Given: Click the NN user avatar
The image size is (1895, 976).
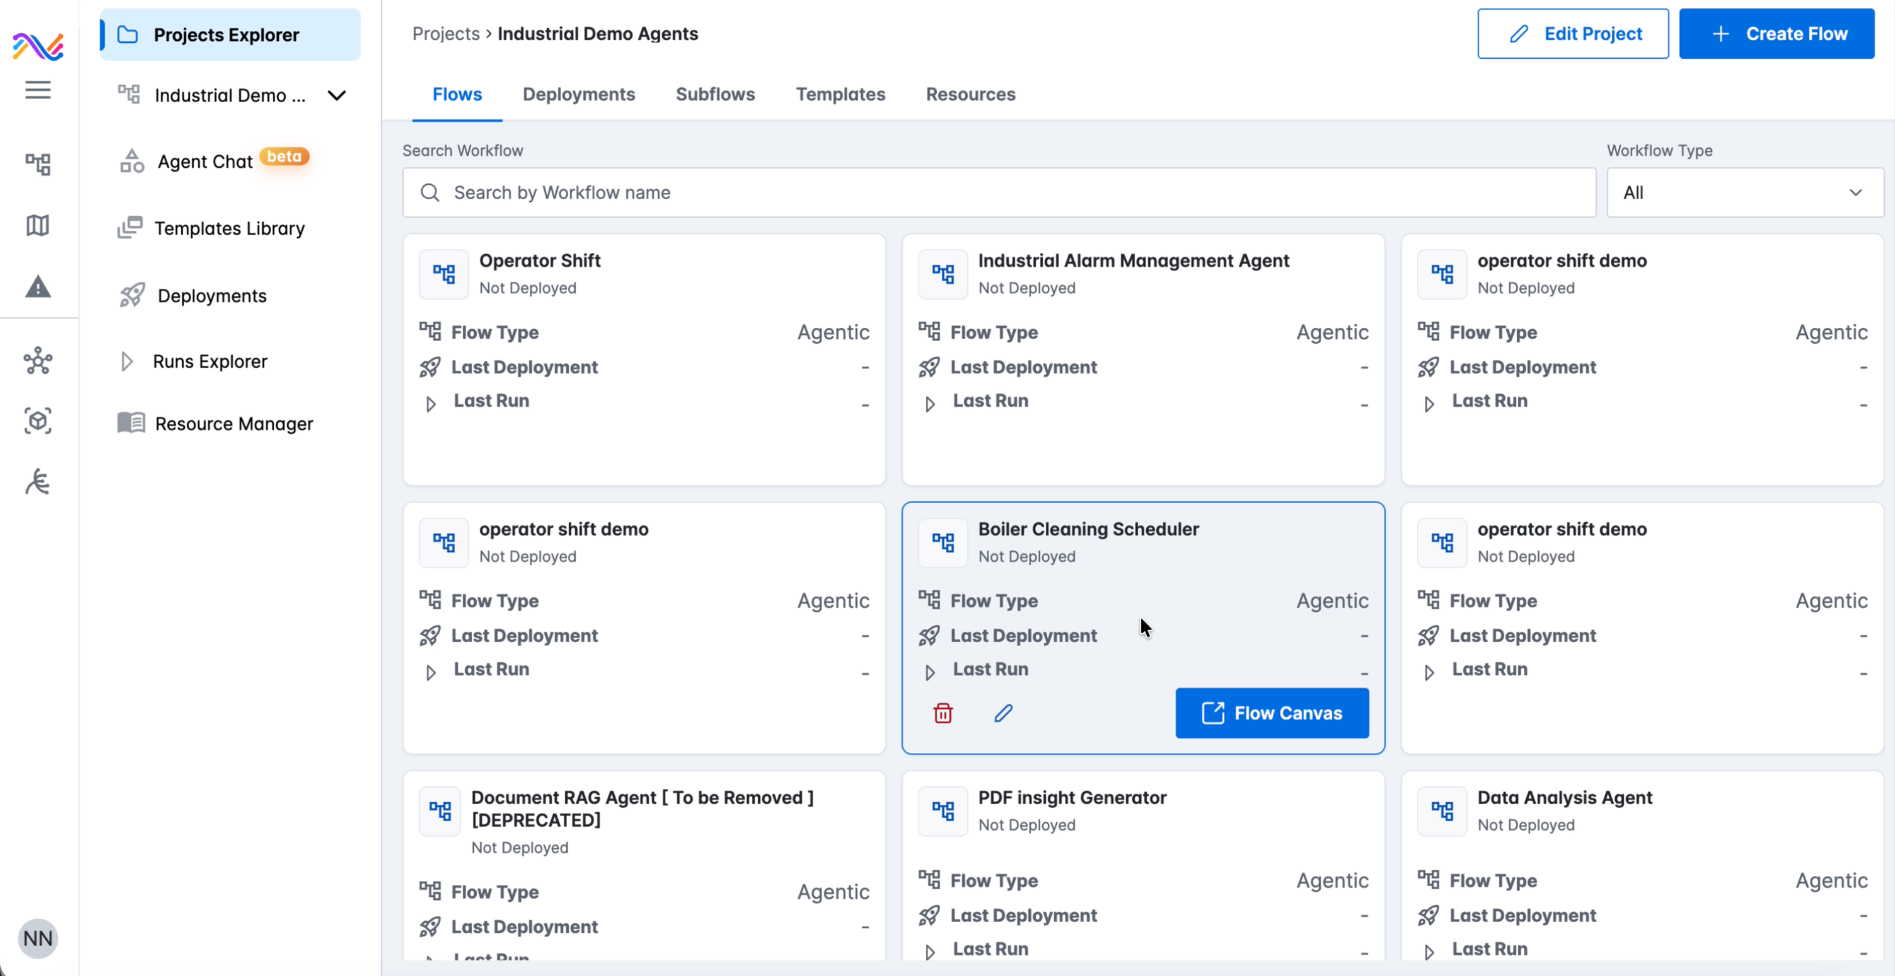Looking at the screenshot, I should (x=38, y=938).
